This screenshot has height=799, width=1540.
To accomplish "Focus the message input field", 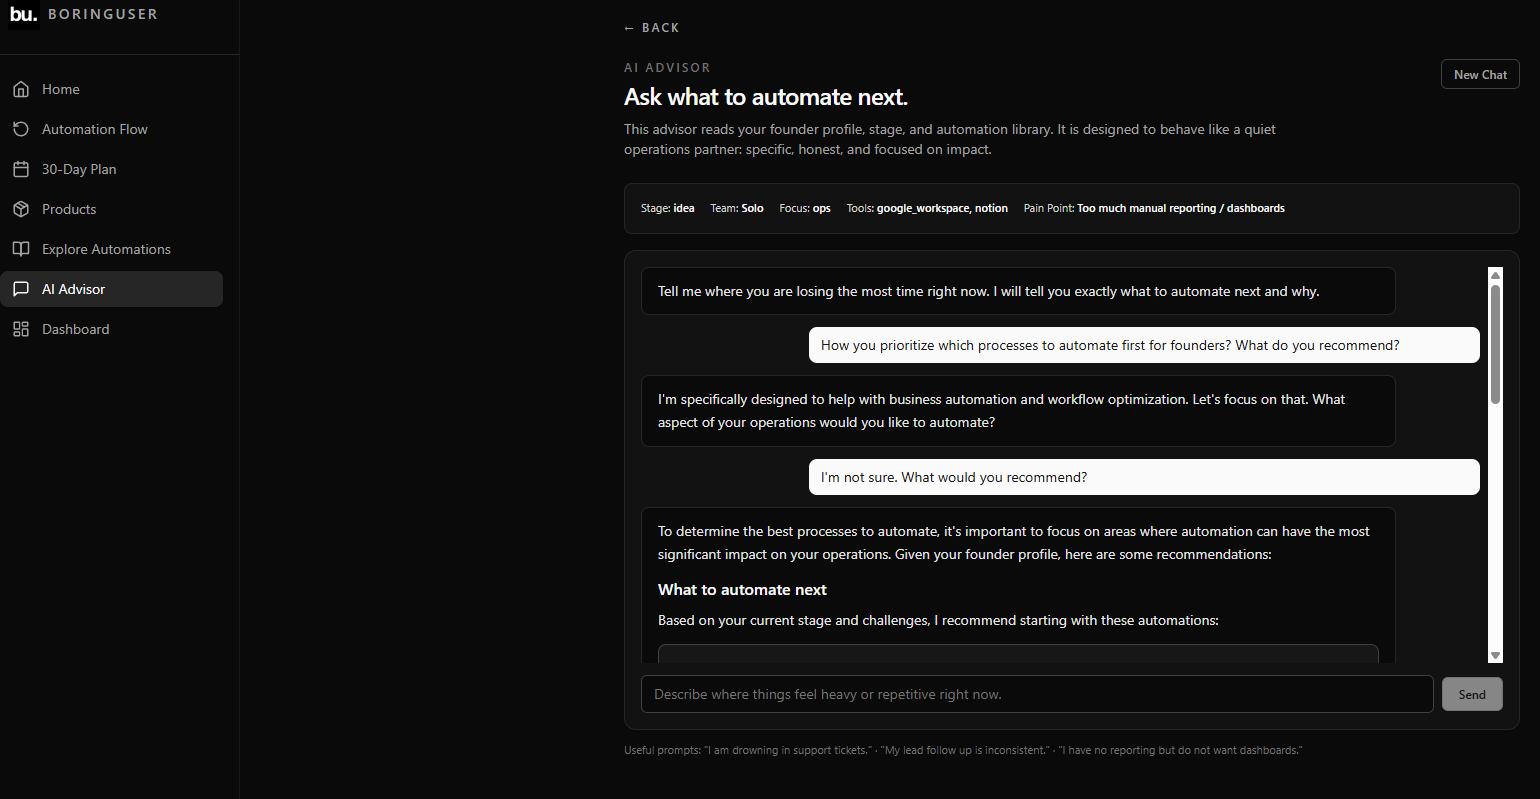I will click(x=1037, y=693).
